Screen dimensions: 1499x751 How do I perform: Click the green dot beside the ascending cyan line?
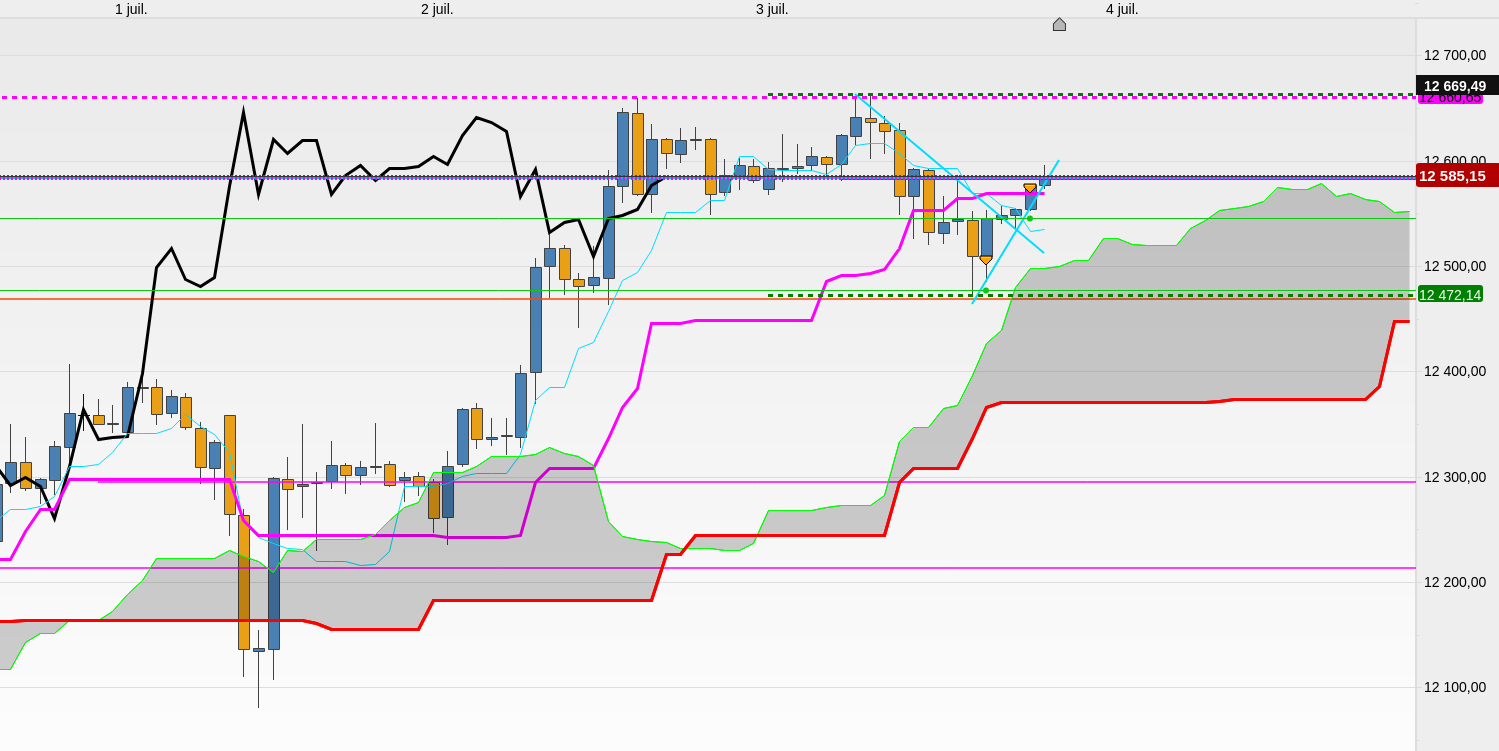(1030, 218)
